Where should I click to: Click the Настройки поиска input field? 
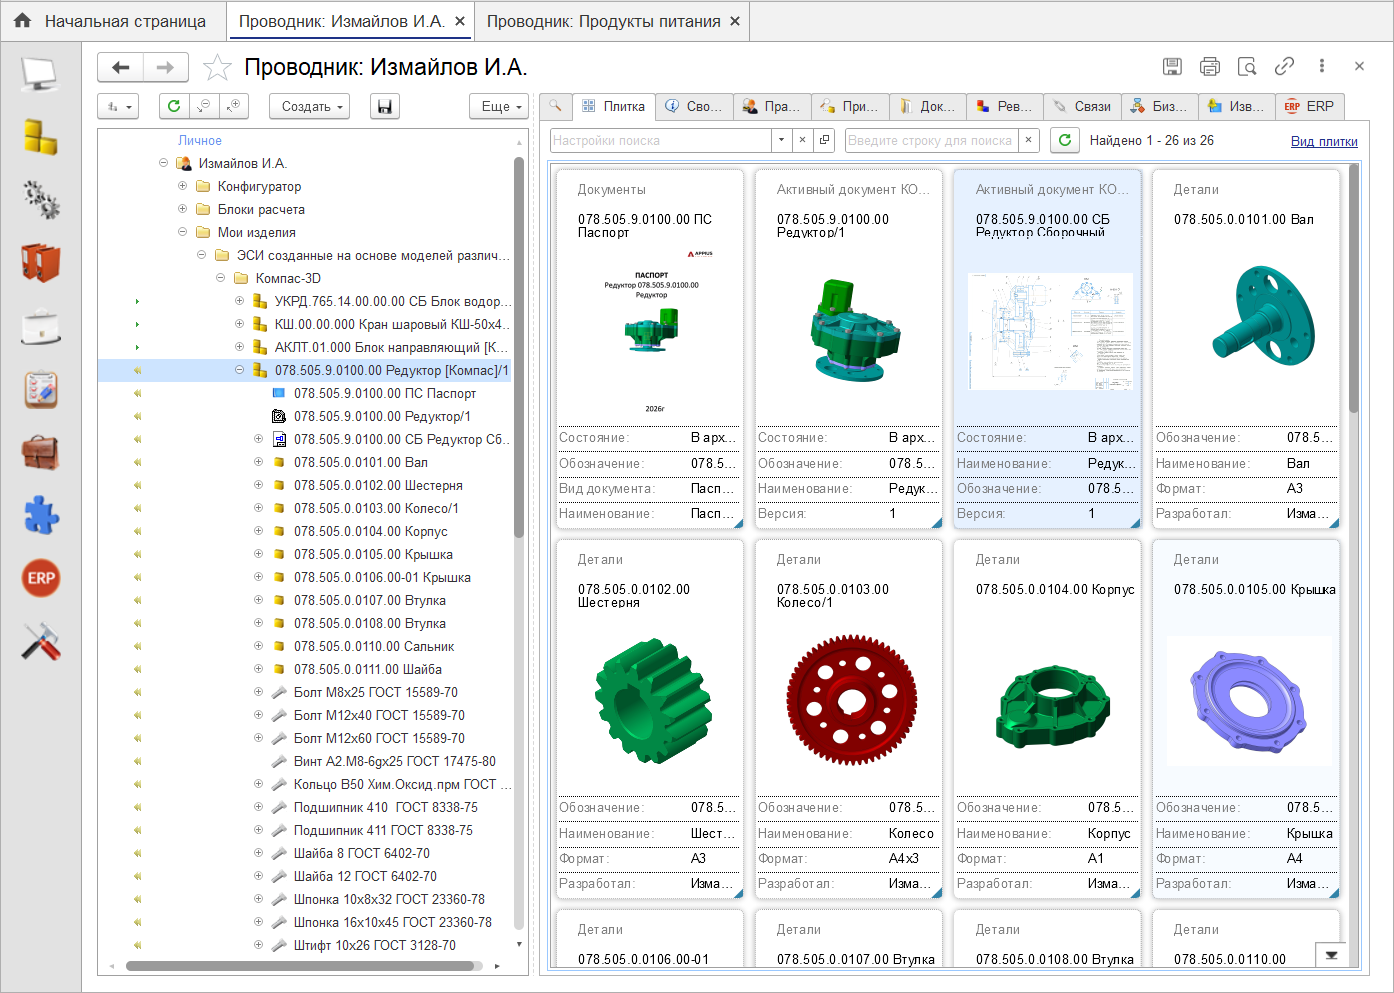(661, 140)
